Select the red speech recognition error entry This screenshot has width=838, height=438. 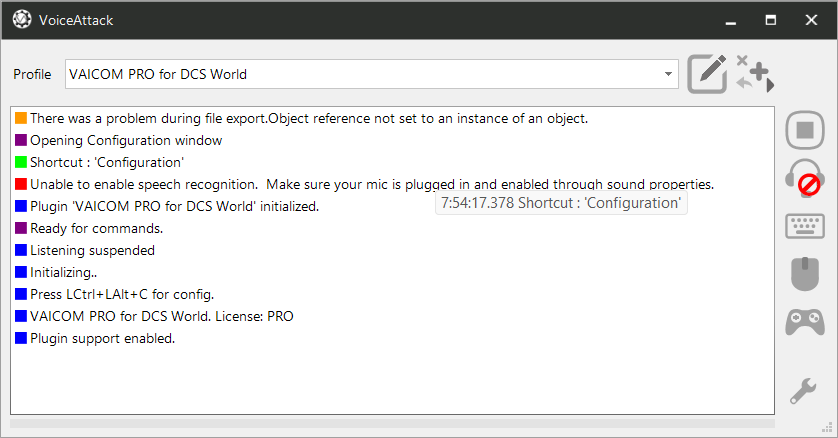(364, 184)
